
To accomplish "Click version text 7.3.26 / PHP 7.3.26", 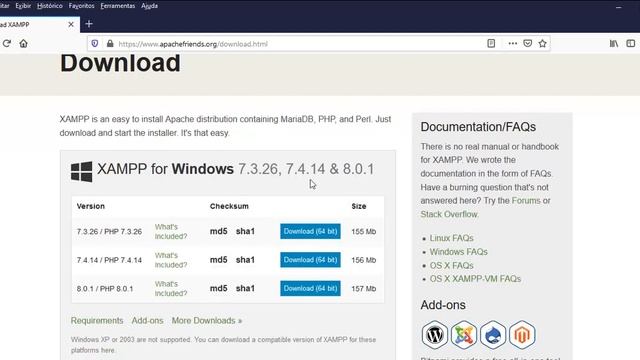I will (x=109, y=231).
